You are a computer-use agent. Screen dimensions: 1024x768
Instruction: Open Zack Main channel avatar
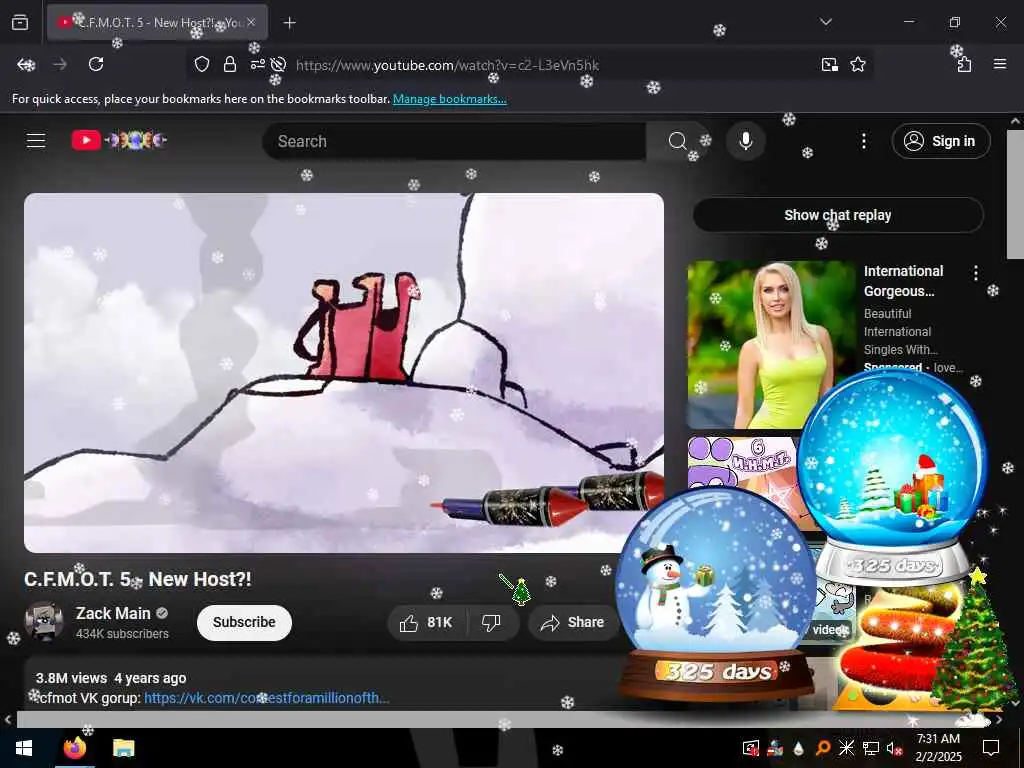coord(44,621)
